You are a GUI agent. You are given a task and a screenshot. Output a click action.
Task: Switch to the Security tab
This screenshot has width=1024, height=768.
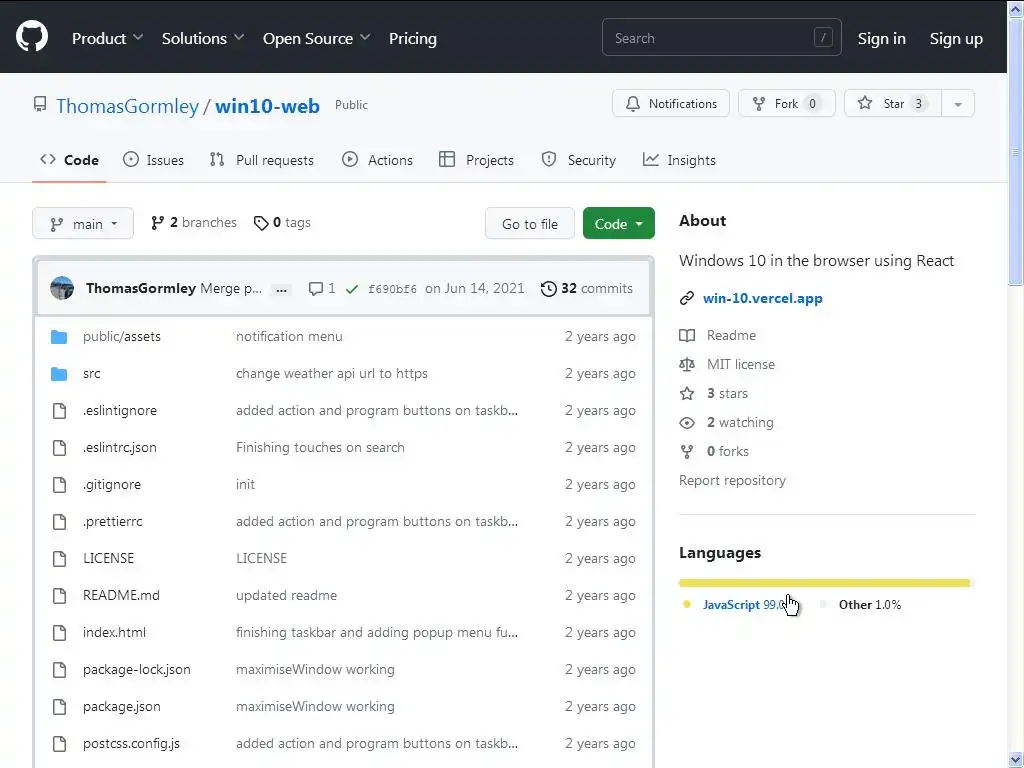click(579, 160)
